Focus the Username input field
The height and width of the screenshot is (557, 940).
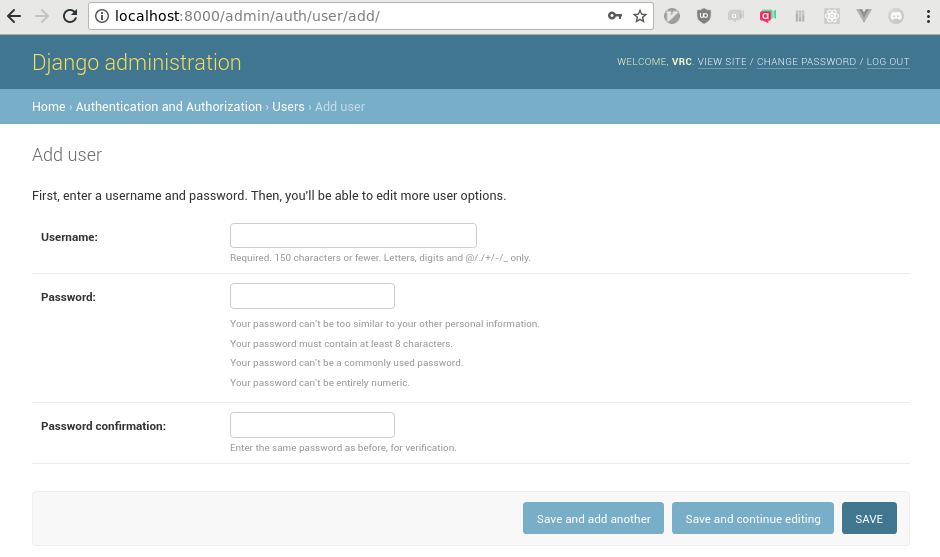coord(353,236)
